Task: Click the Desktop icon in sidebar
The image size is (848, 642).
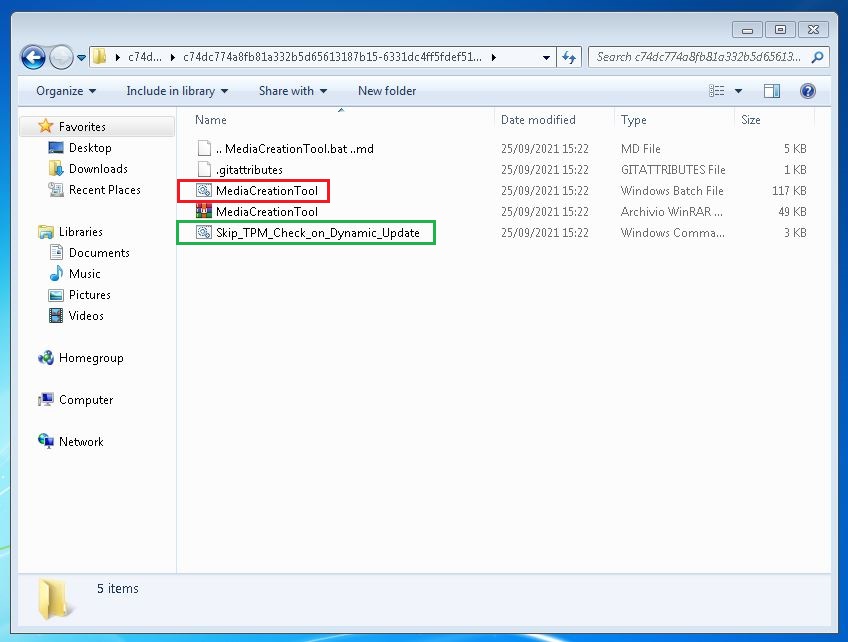Action: 56,147
